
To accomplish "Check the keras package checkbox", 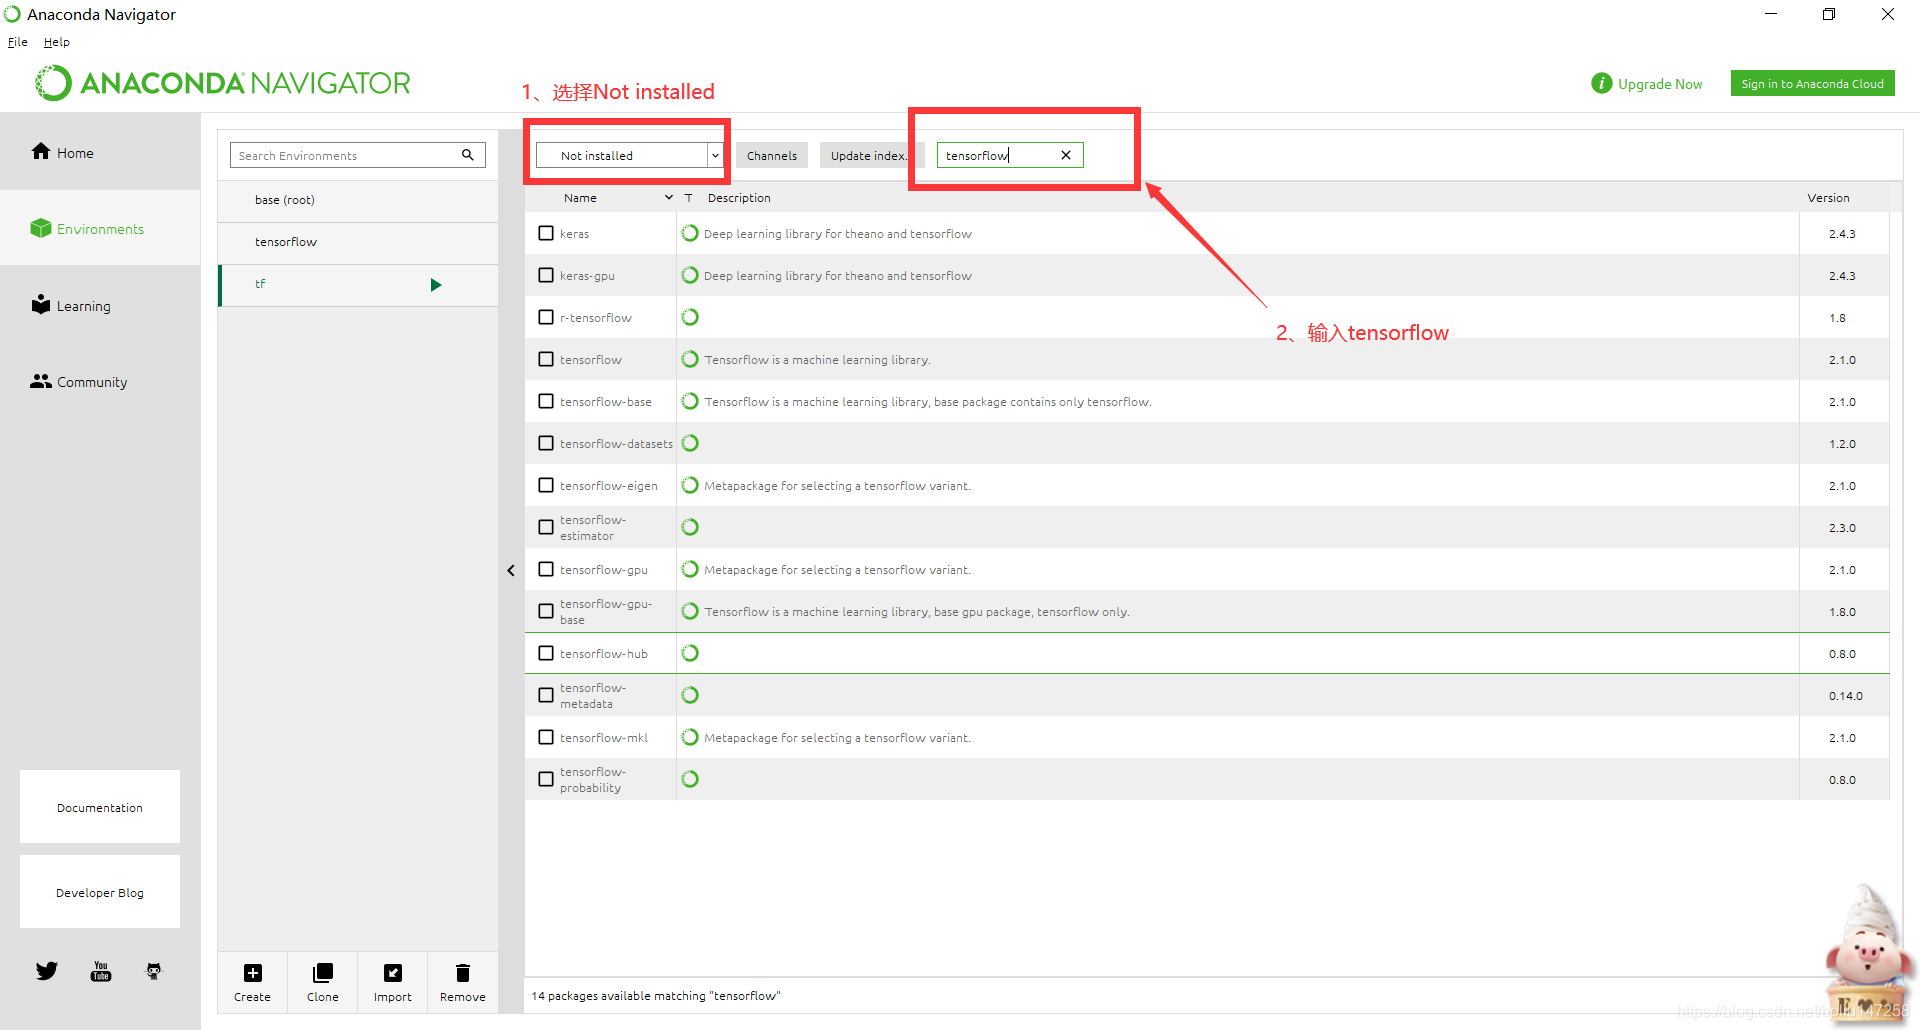I will pyautogui.click(x=546, y=233).
